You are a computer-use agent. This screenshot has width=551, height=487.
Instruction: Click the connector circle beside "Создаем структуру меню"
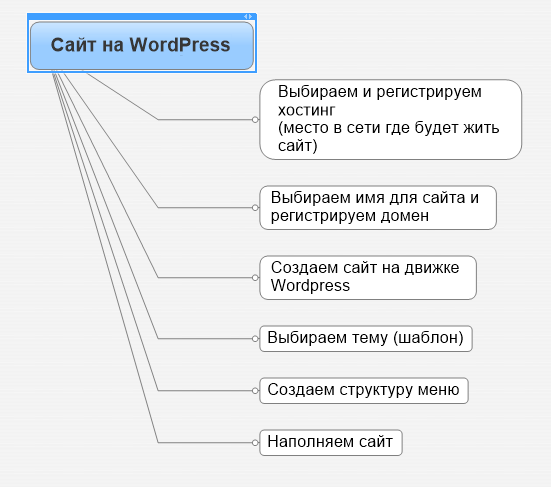coord(255,390)
